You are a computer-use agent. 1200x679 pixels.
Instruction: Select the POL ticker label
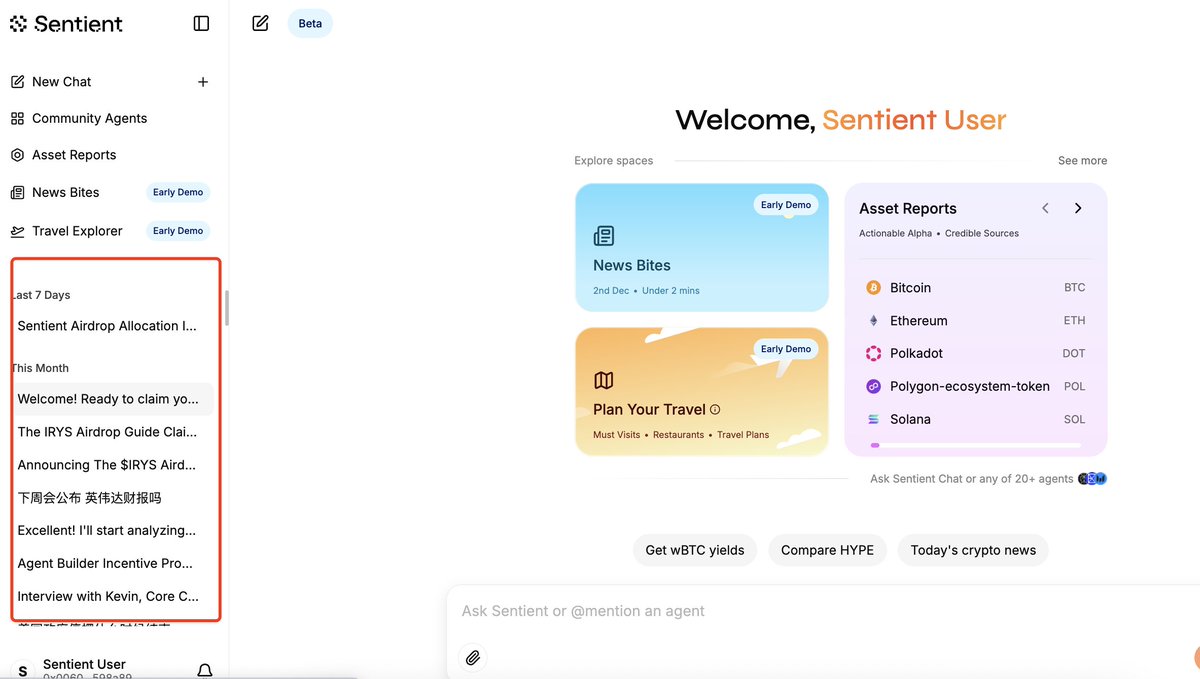pyautogui.click(x=1074, y=386)
